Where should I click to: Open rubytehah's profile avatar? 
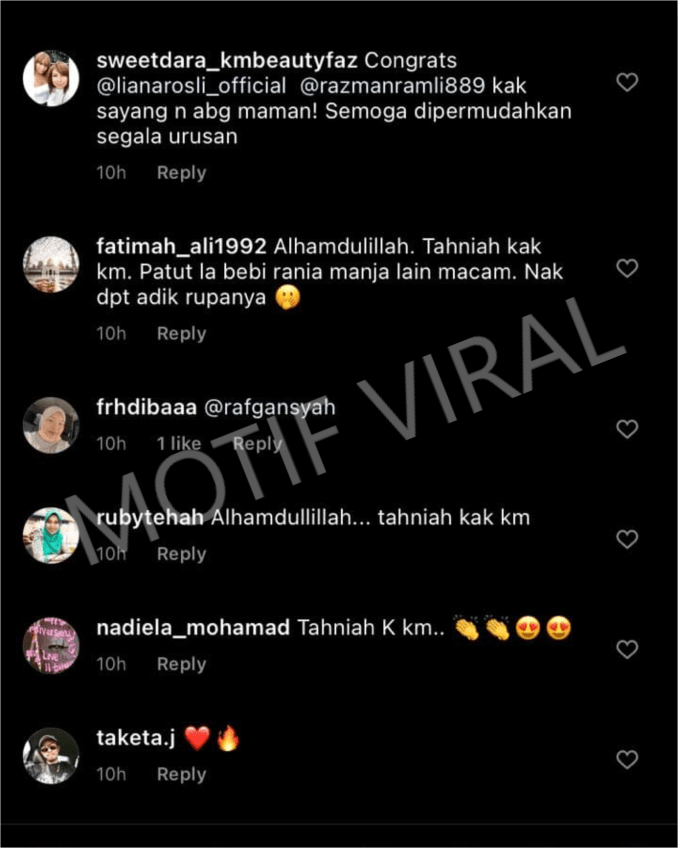tap(51, 535)
